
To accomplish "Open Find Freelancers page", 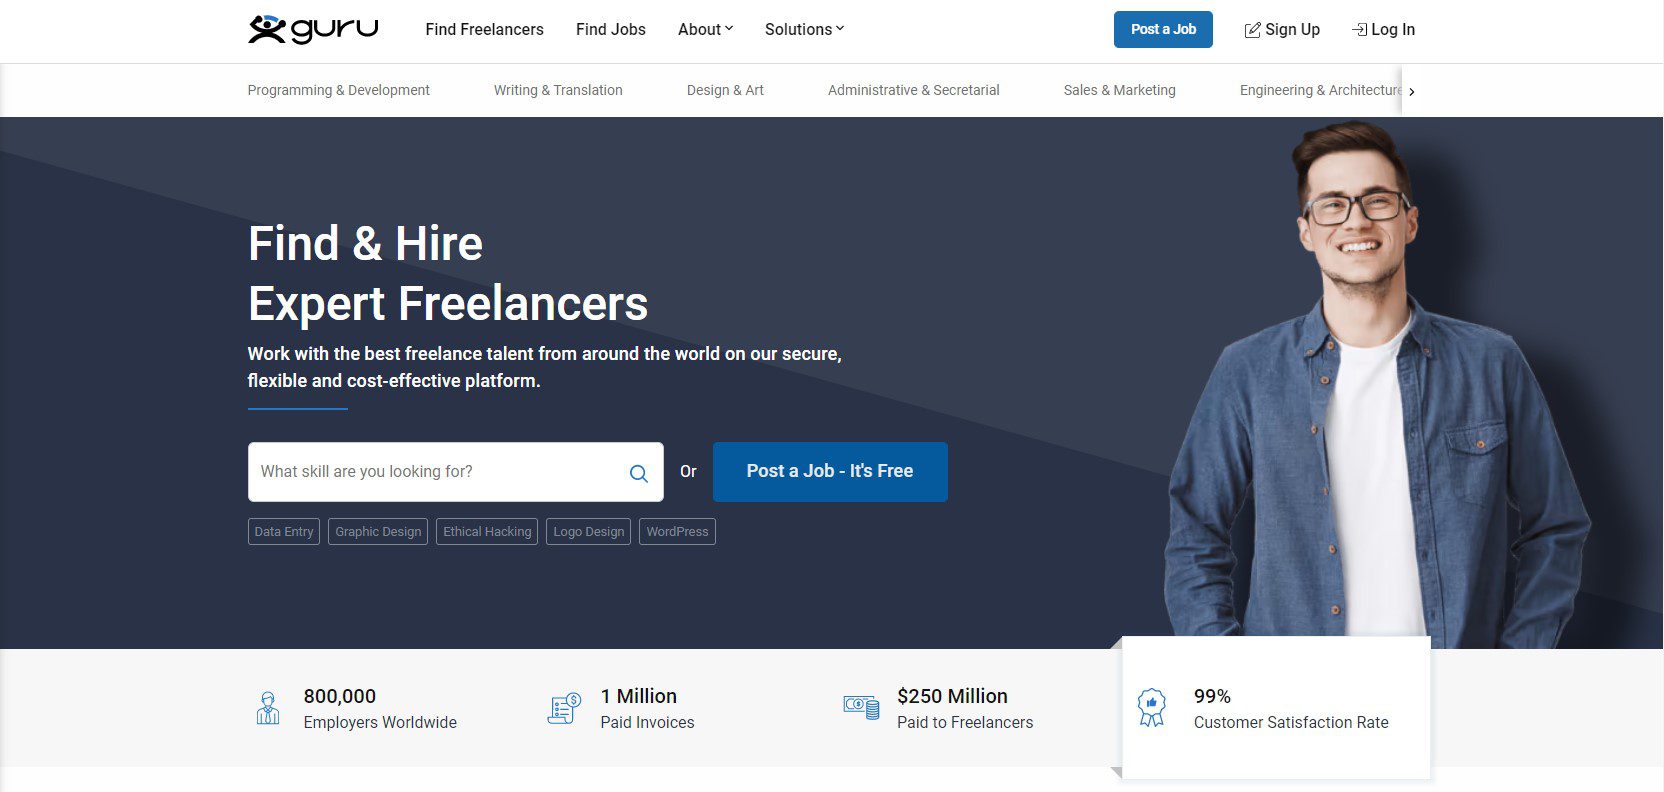I will click(x=484, y=29).
